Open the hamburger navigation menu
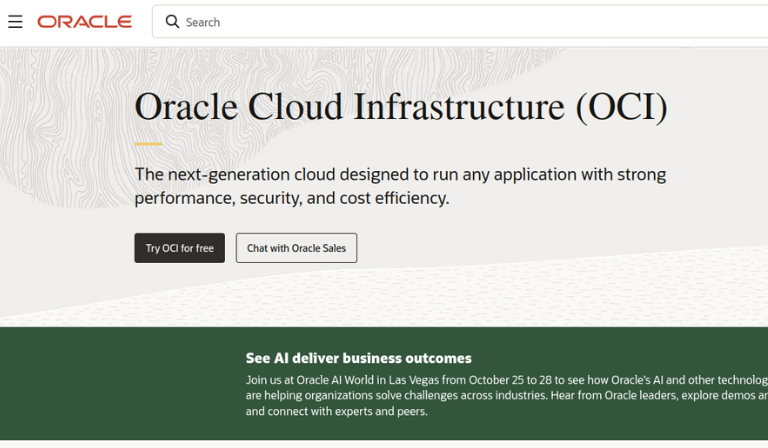The height and width of the screenshot is (448, 768). pyautogui.click(x=15, y=22)
